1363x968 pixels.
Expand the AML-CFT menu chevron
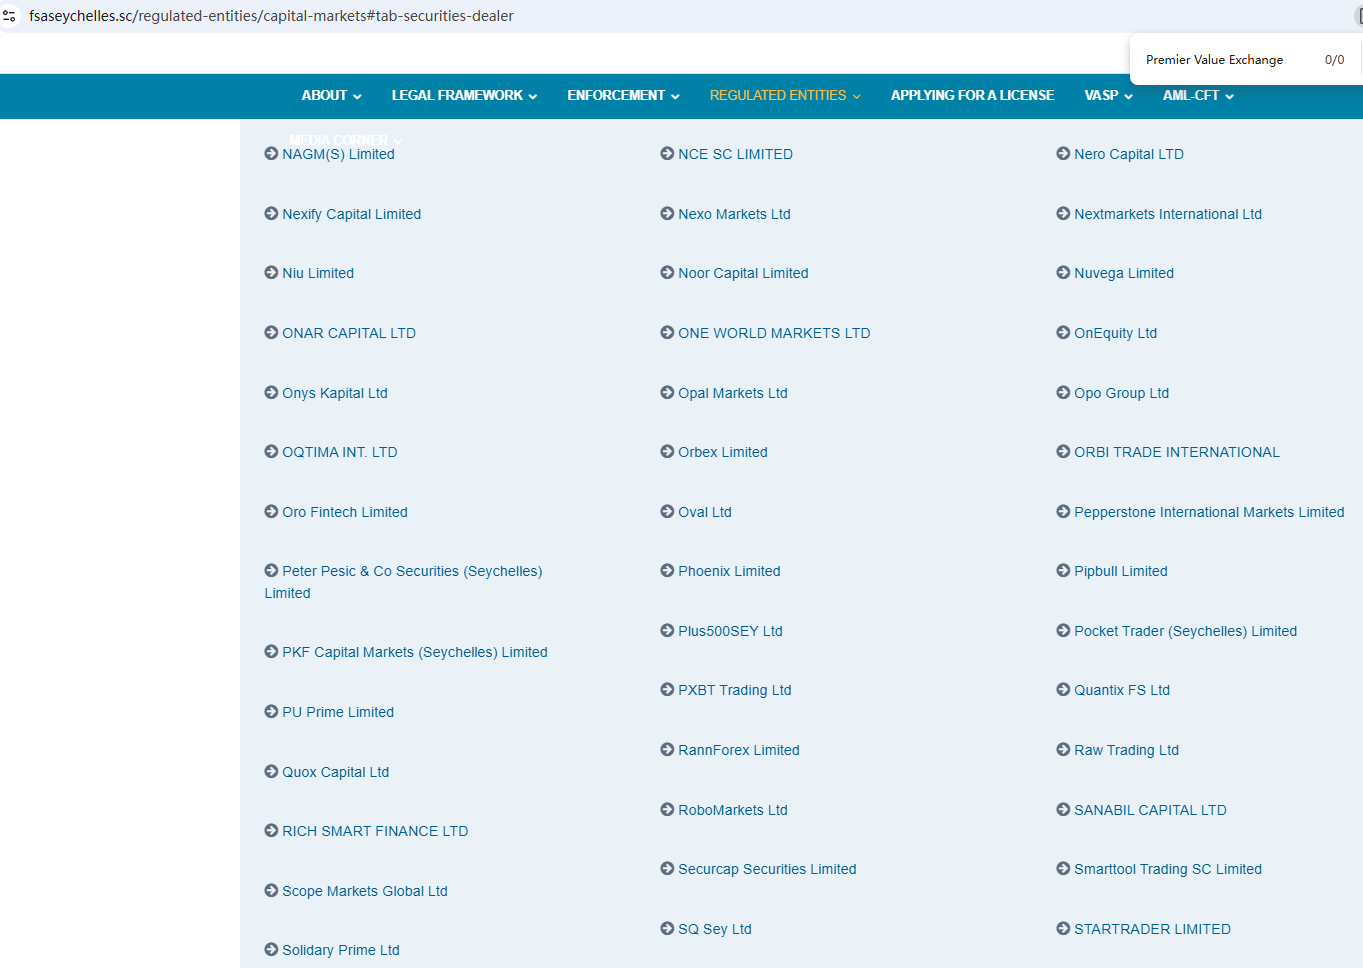coord(1229,97)
